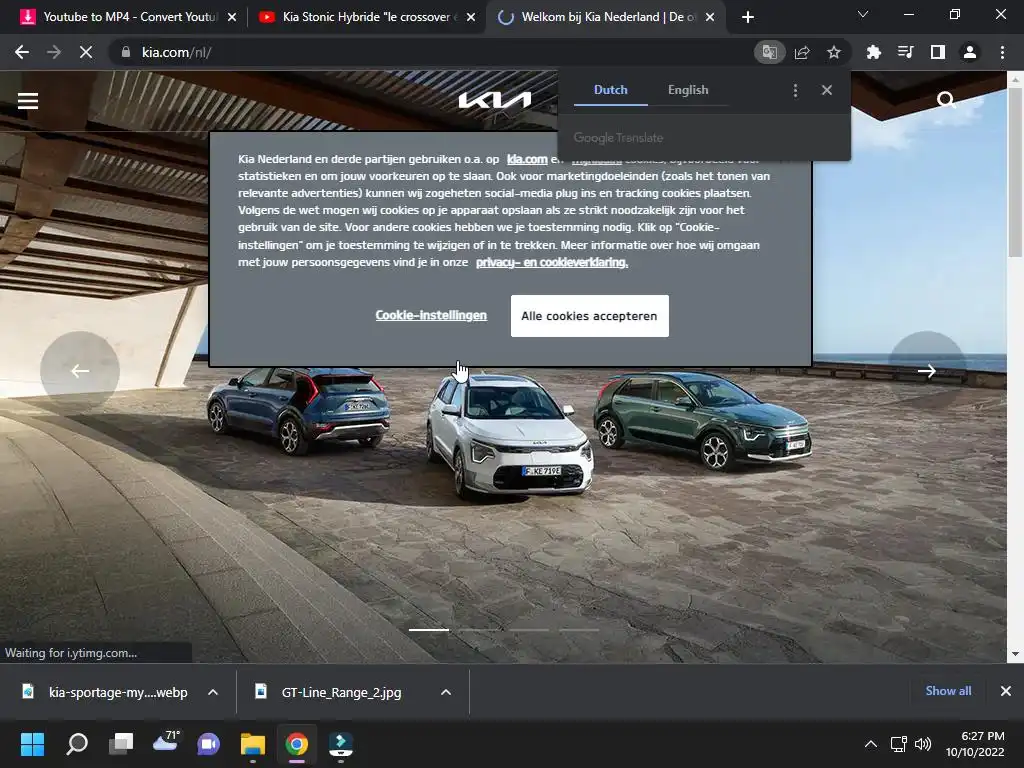
Task: Open the Kia site search
Action: point(946,100)
